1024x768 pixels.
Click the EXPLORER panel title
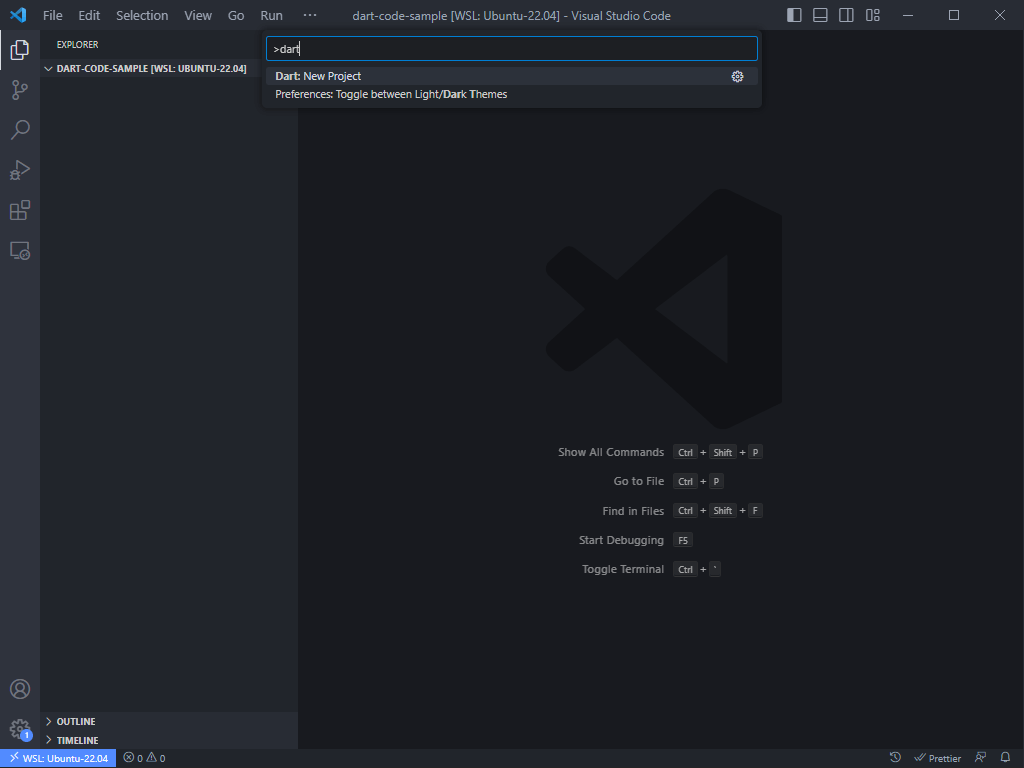pyautogui.click(x=77, y=44)
